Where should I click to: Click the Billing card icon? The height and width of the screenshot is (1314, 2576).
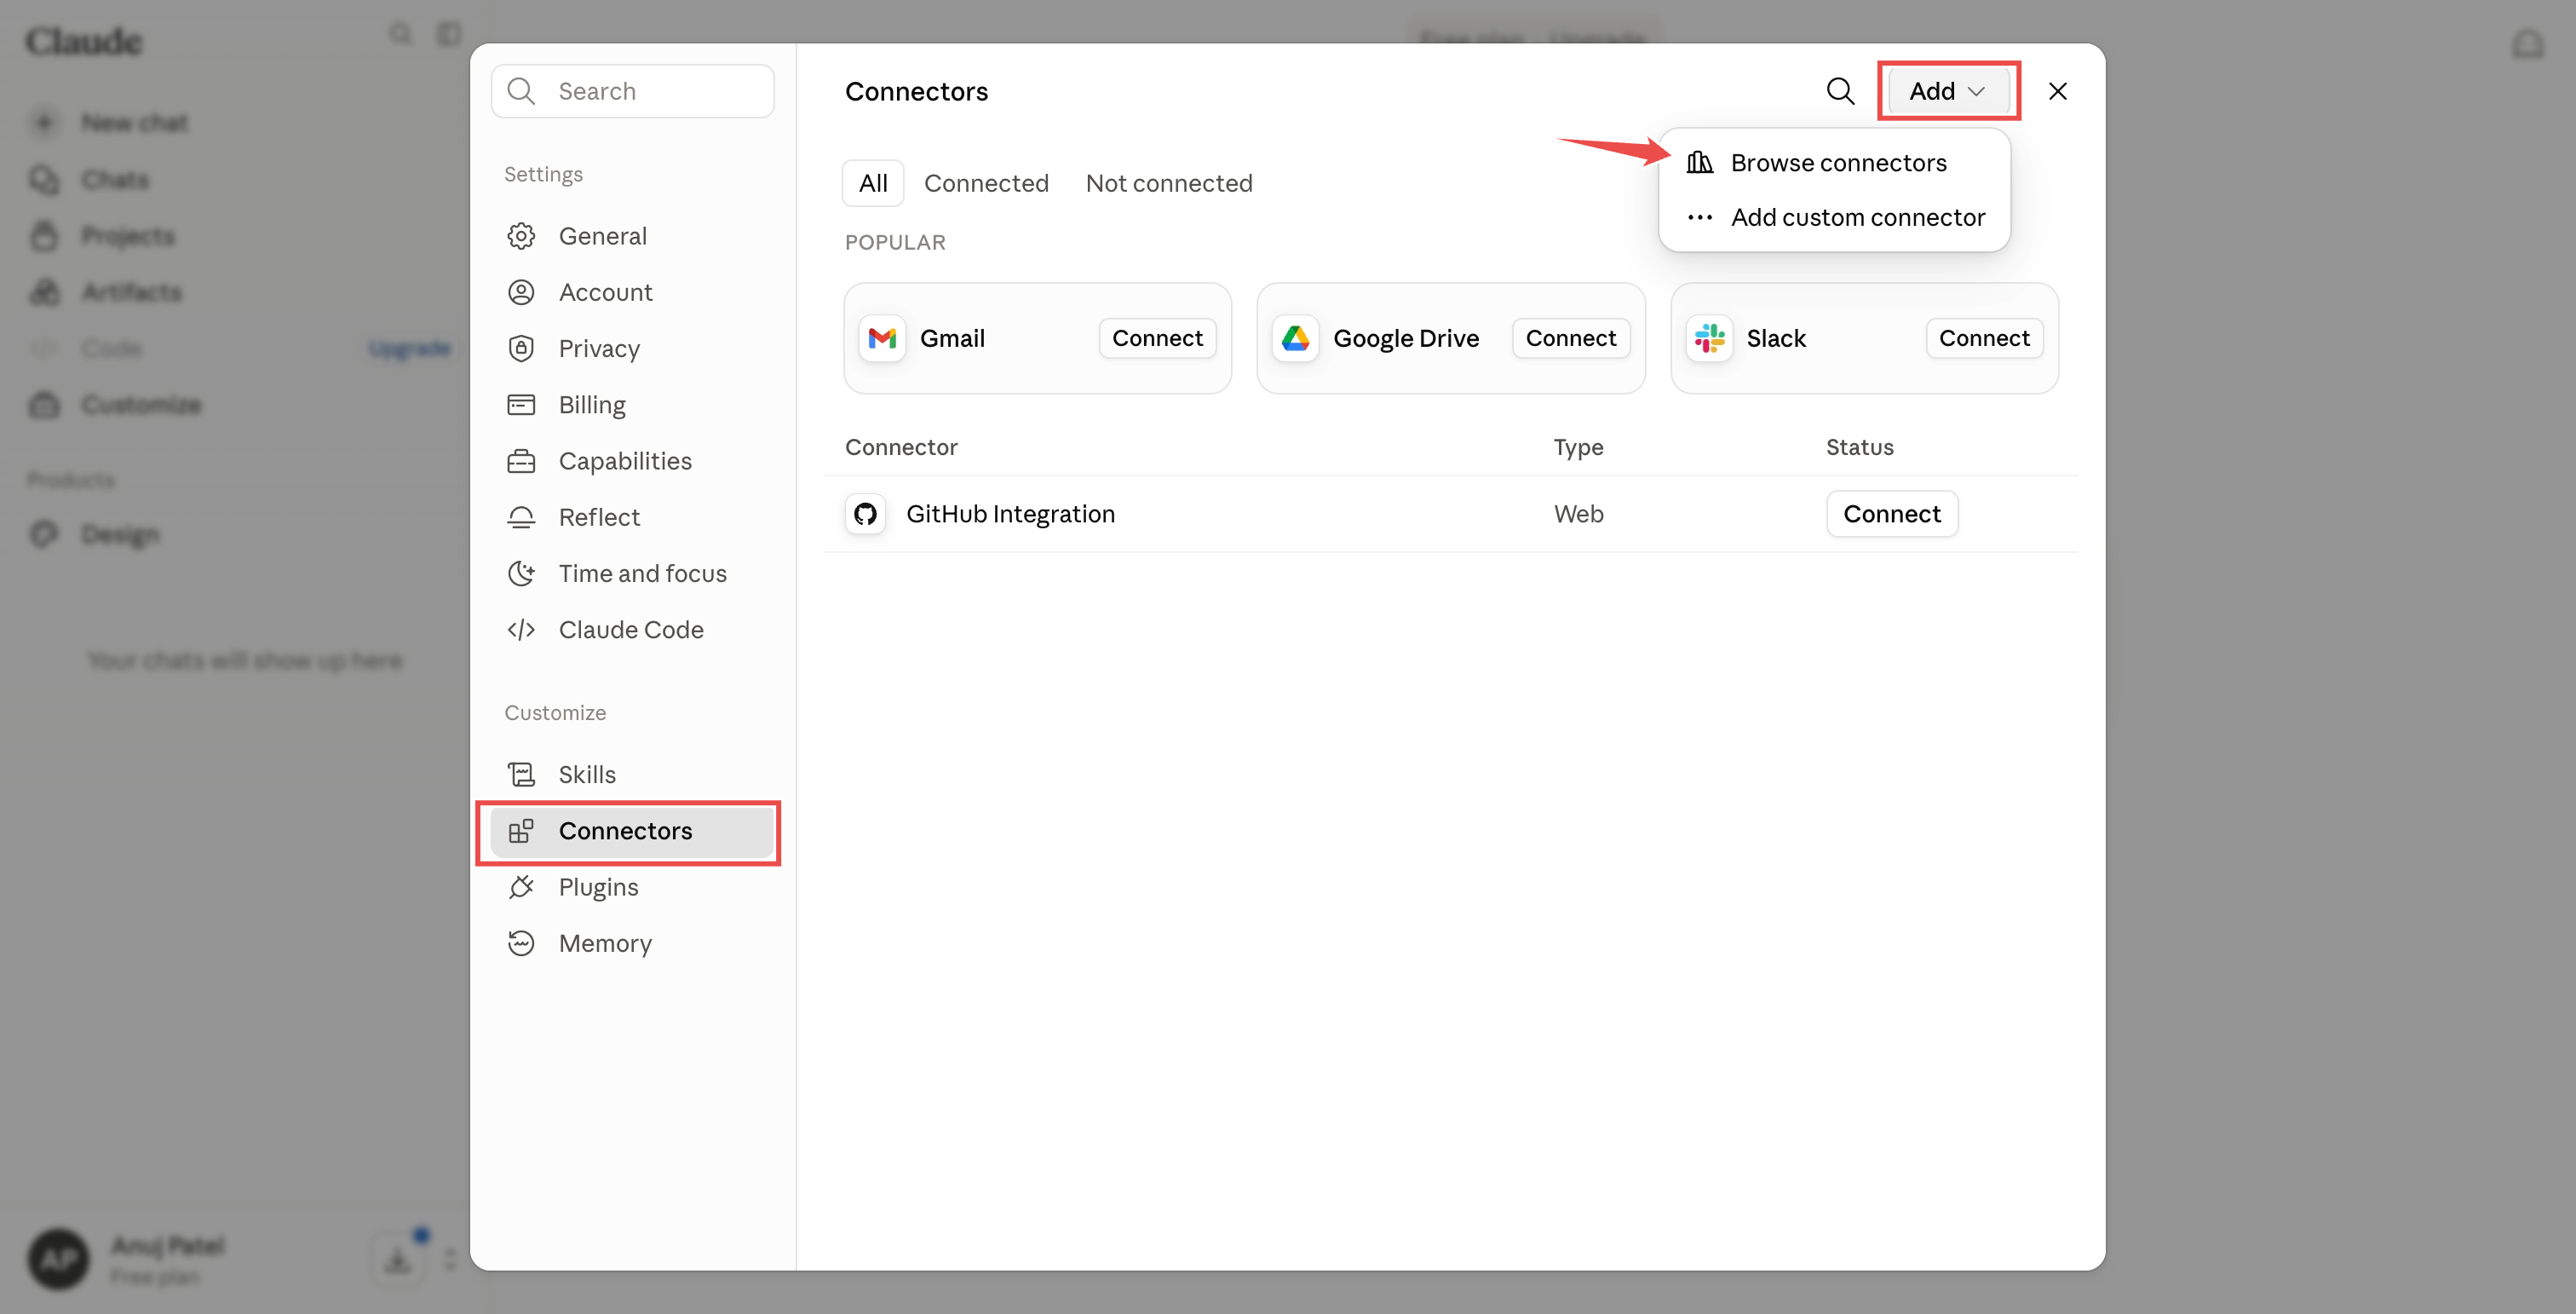click(x=521, y=404)
